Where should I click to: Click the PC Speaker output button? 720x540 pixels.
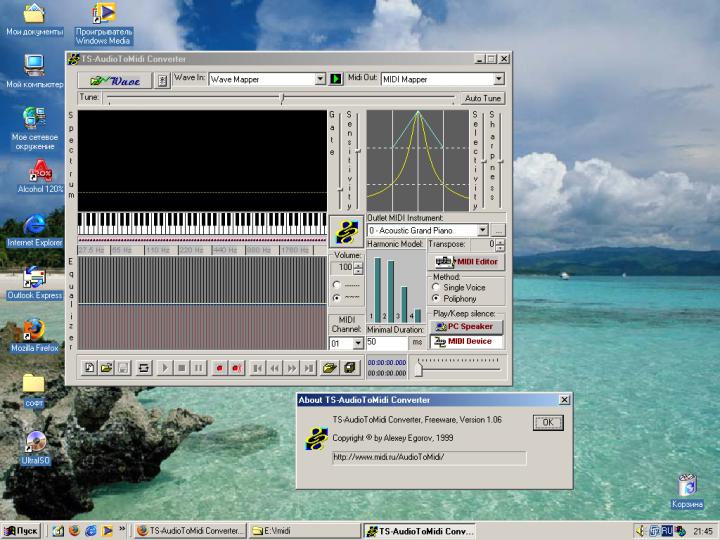pos(466,326)
